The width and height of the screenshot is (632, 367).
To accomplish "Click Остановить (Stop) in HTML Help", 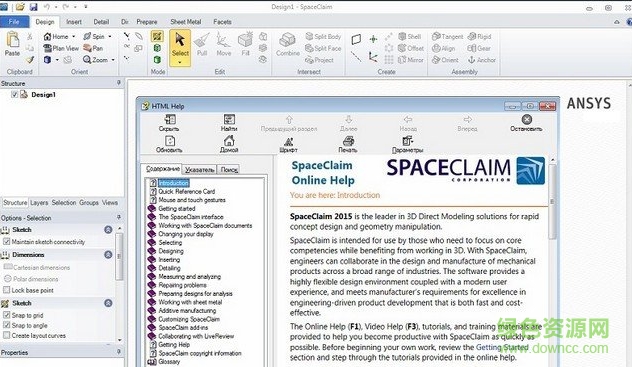I will pos(526,123).
